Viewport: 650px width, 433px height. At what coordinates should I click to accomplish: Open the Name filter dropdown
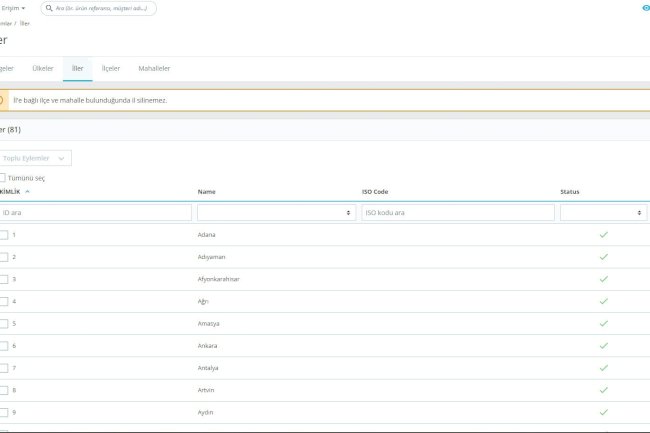pos(276,213)
